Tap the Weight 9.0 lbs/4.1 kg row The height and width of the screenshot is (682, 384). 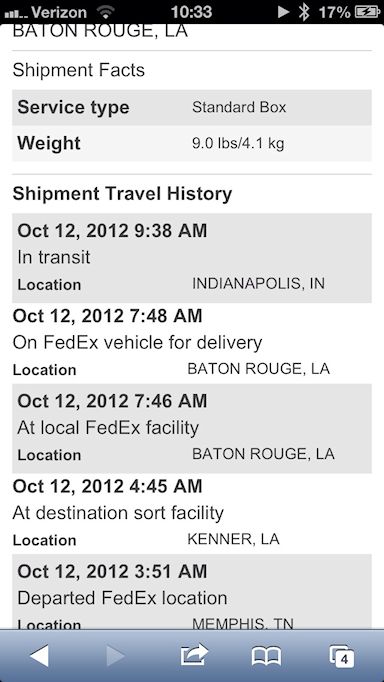(192, 144)
